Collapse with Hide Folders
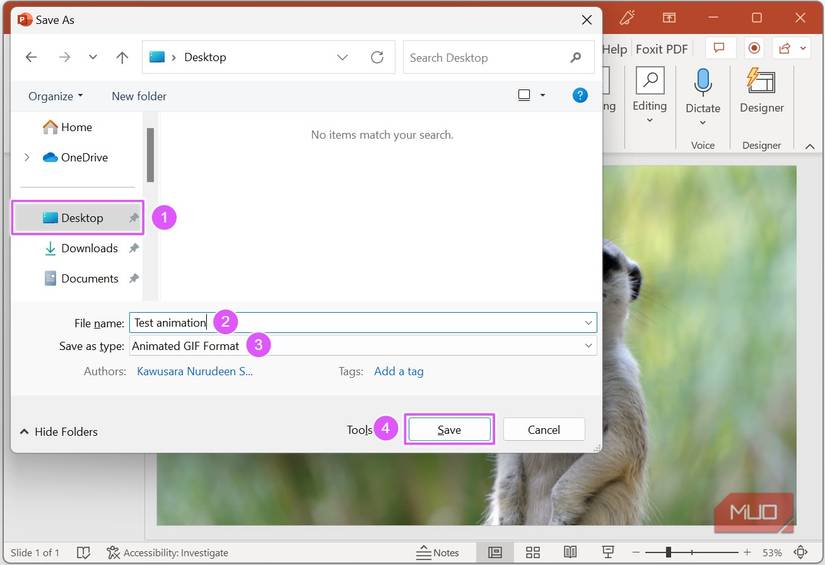The width and height of the screenshot is (825, 565). coord(59,431)
